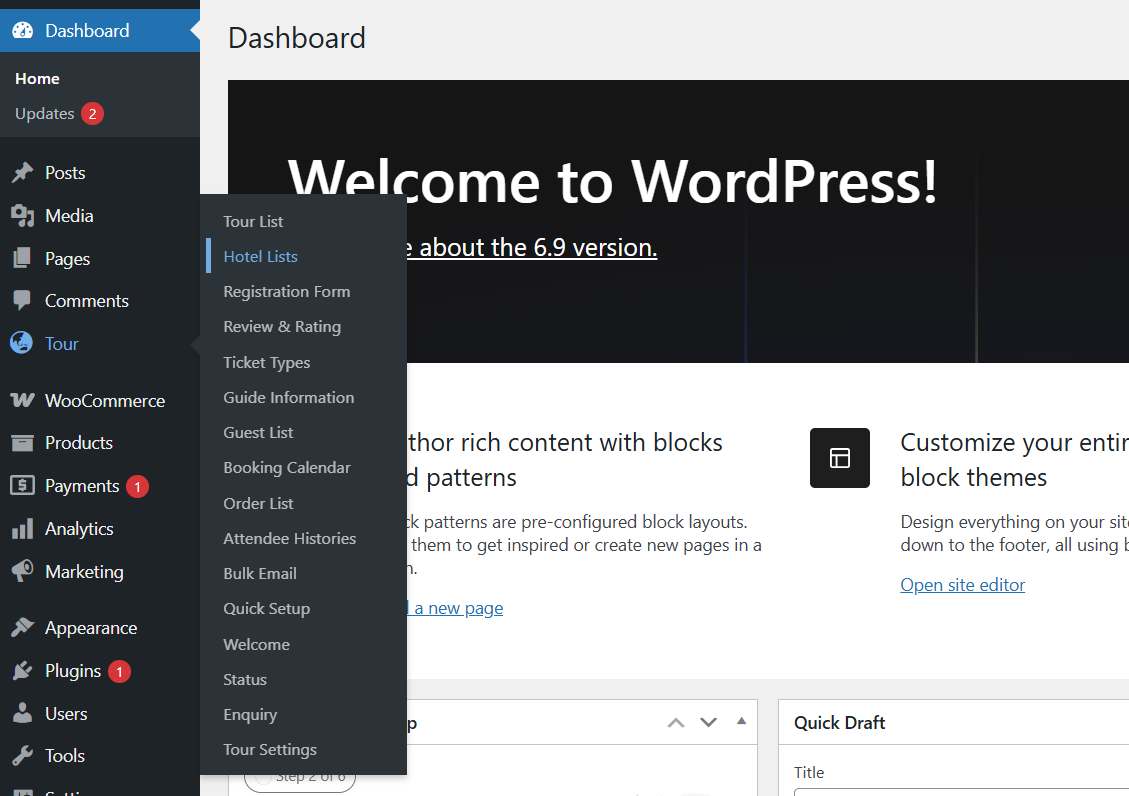This screenshot has height=796, width=1129.
Task: Click the Plugins menu item with update badge
Action: 73,671
